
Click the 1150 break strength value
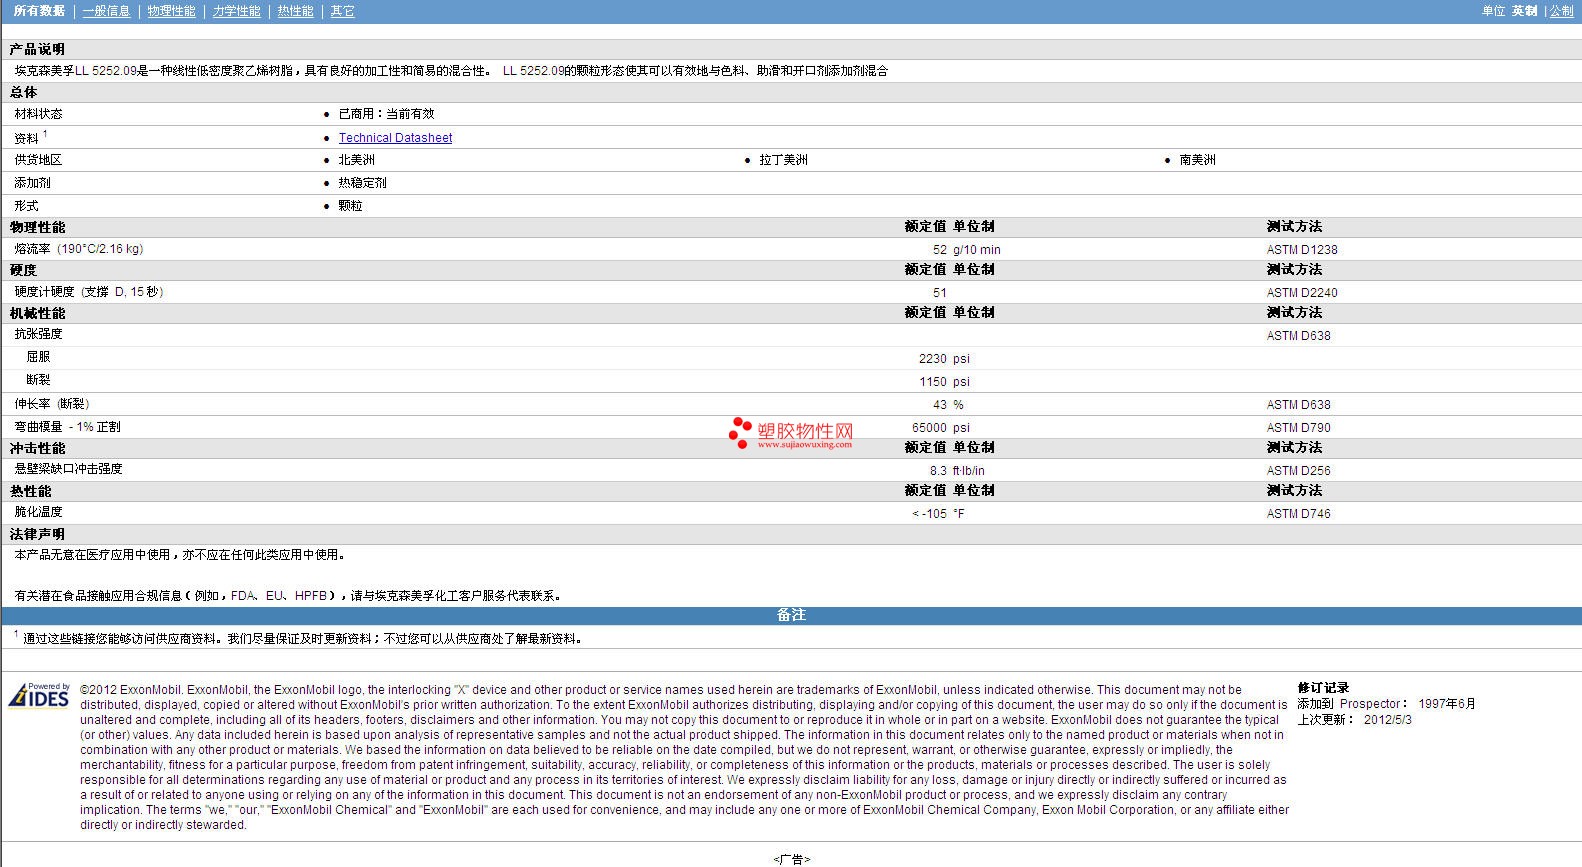[933, 382]
